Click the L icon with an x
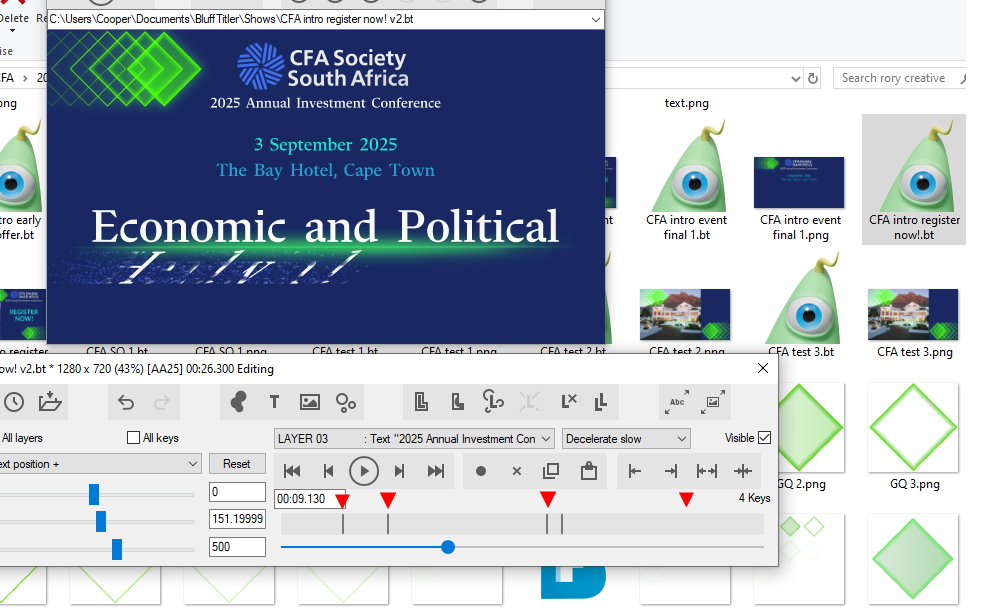The image size is (1000, 608). pyautogui.click(x=568, y=401)
